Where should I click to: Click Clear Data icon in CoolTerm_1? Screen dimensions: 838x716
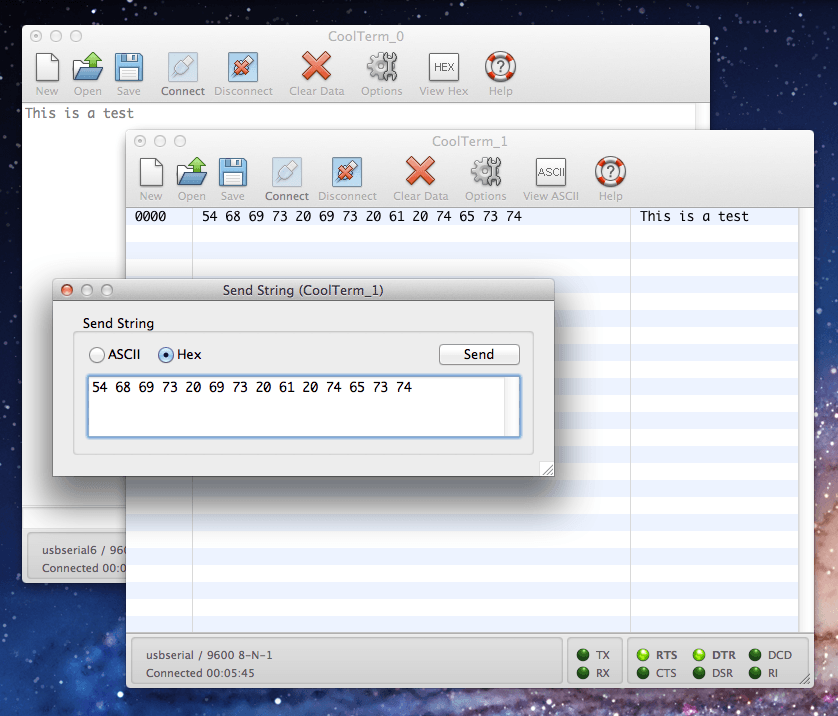coord(421,170)
